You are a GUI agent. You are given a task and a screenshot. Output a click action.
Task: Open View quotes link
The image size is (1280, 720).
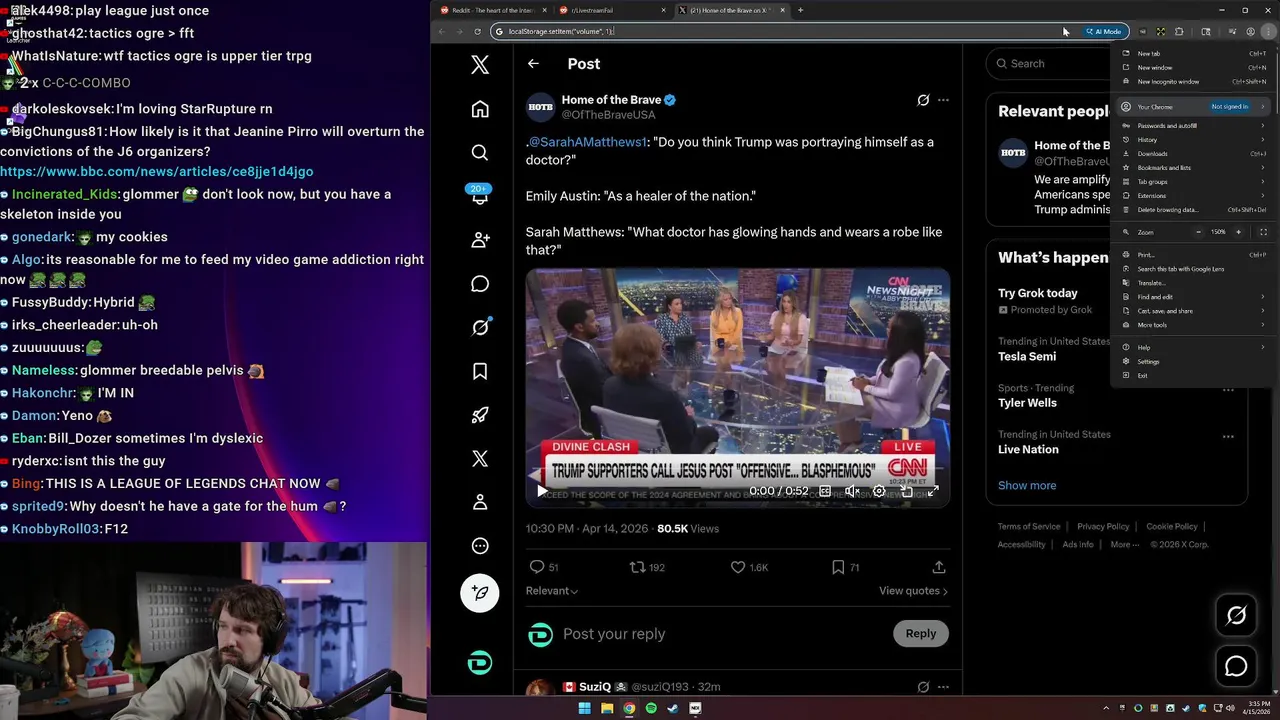pyautogui.click(x=913, y=591)
